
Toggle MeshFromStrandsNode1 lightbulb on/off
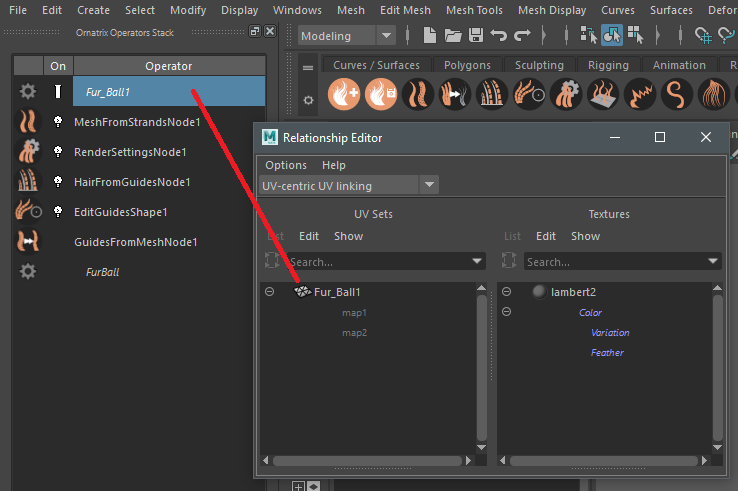coord(57,123)
